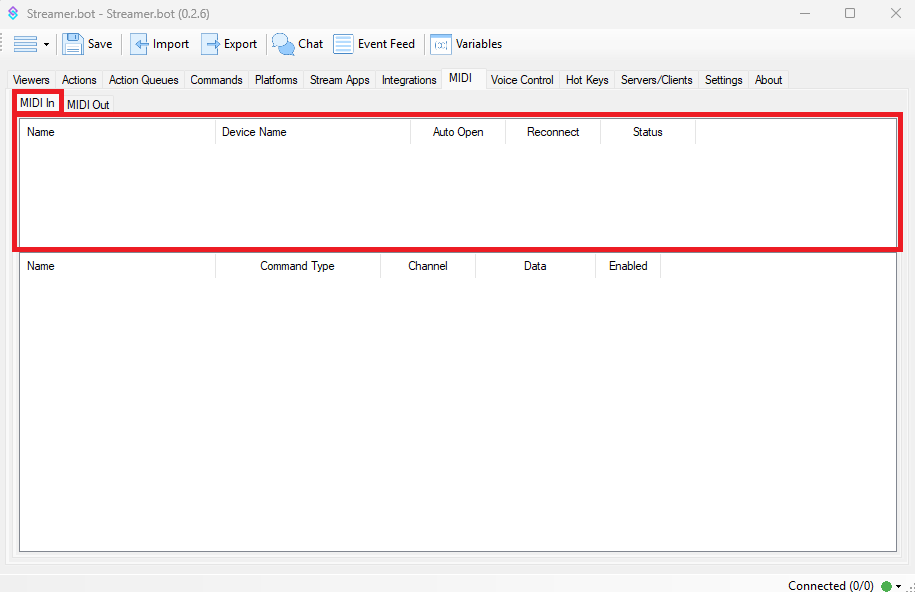Click the layout list icon in toolbar
The height and width of the screenshot is (592, 915).
[x=25, y=44]
